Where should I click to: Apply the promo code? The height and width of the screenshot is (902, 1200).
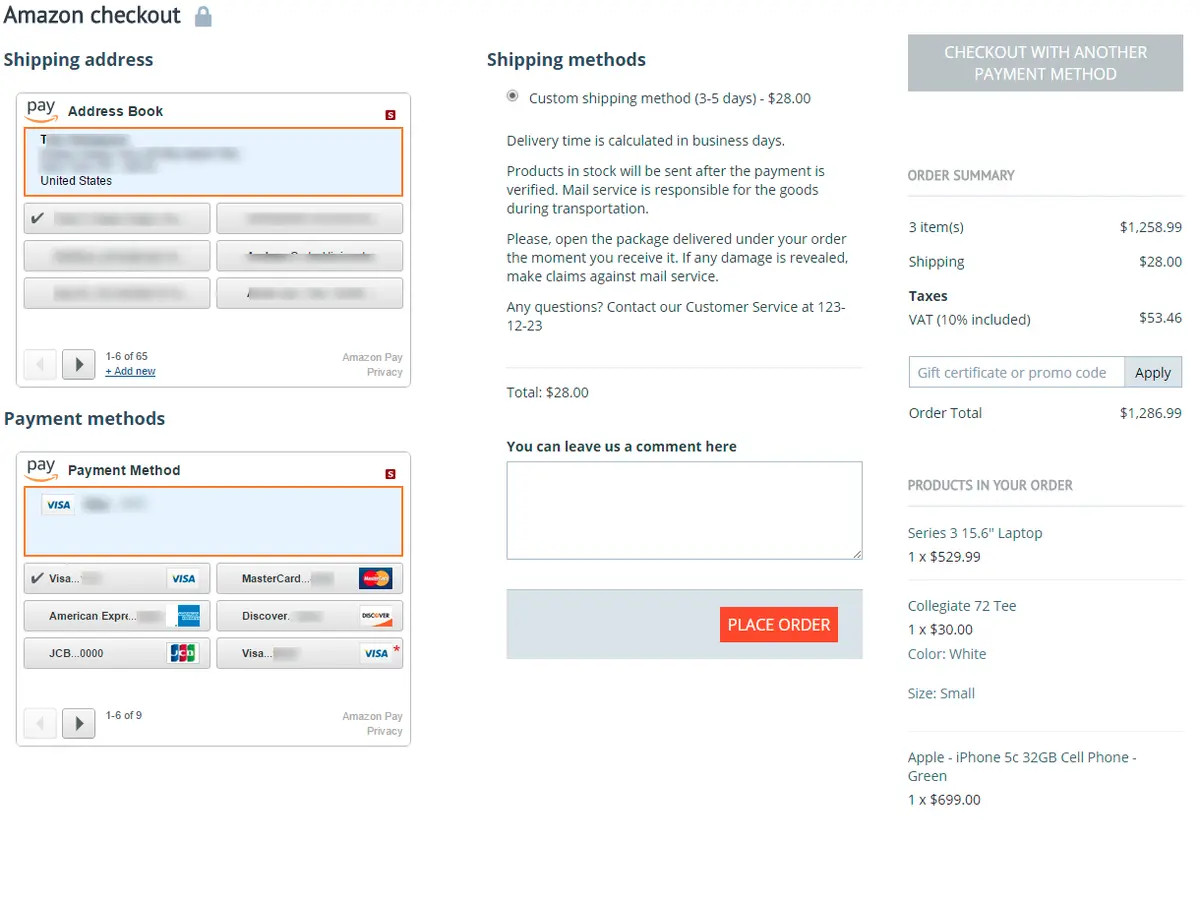point(1152,372)
